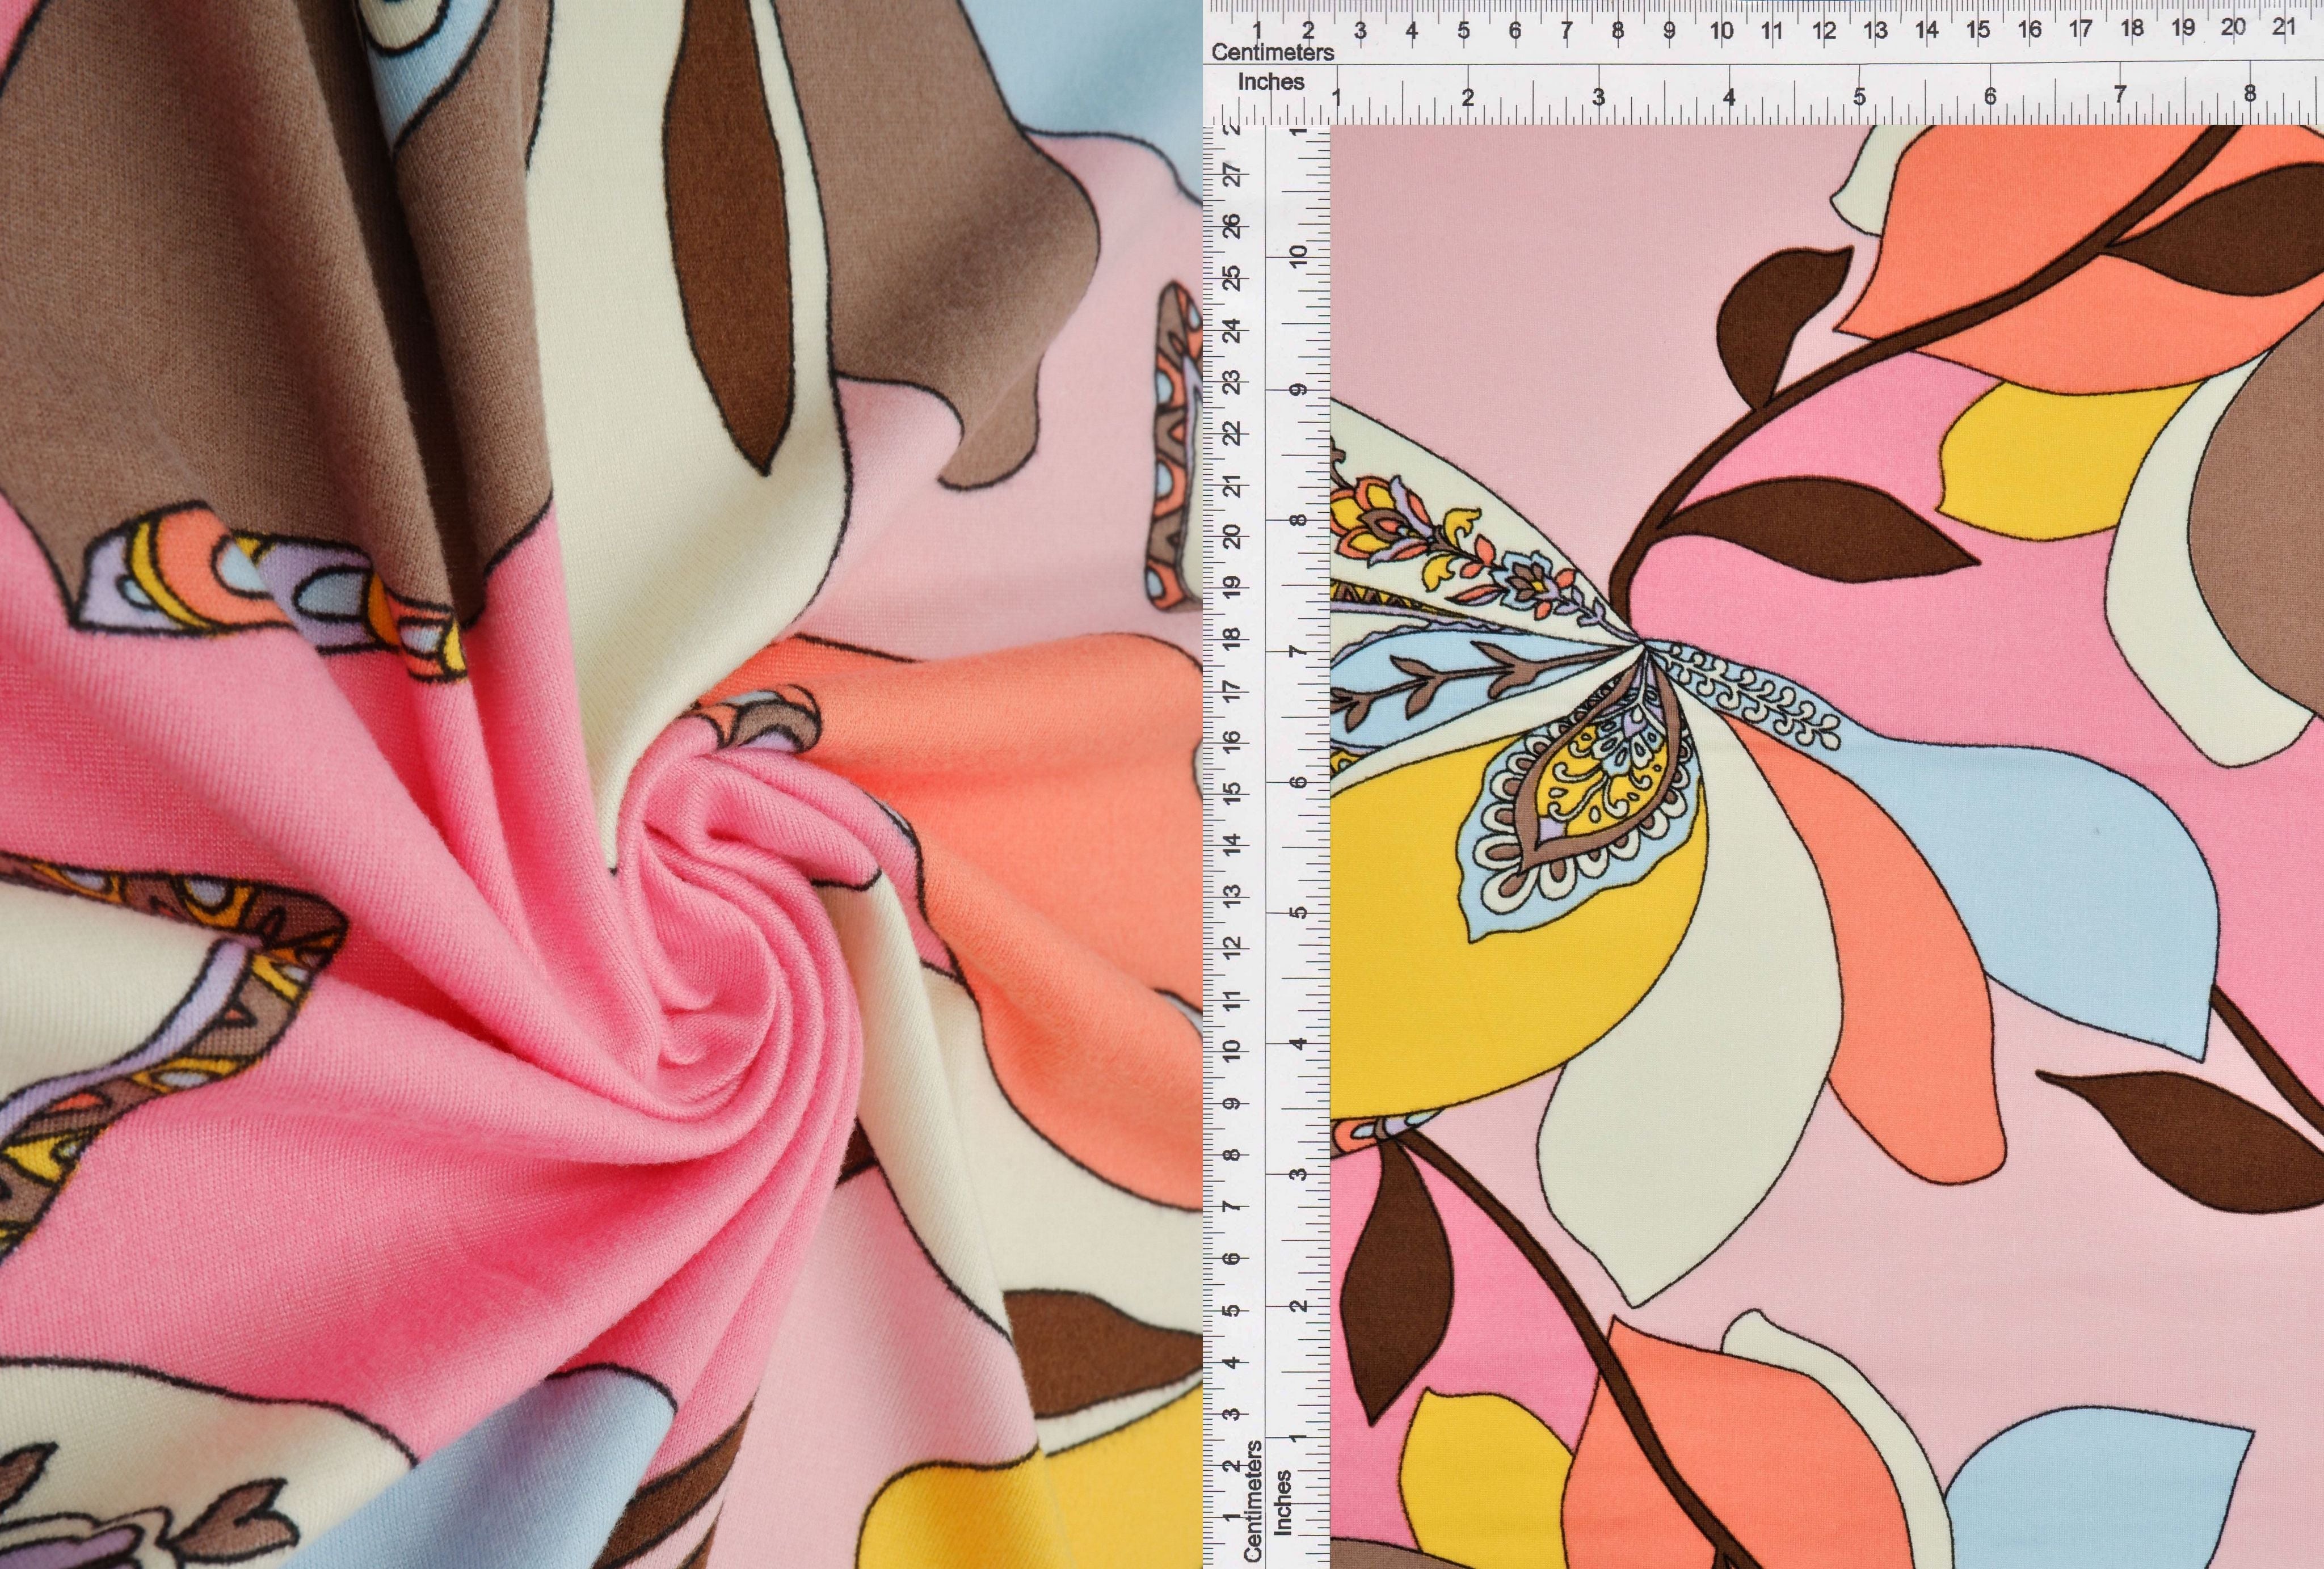
Task: Click the Centimeters label on top ruler
Action: [x=1272, y=52]
